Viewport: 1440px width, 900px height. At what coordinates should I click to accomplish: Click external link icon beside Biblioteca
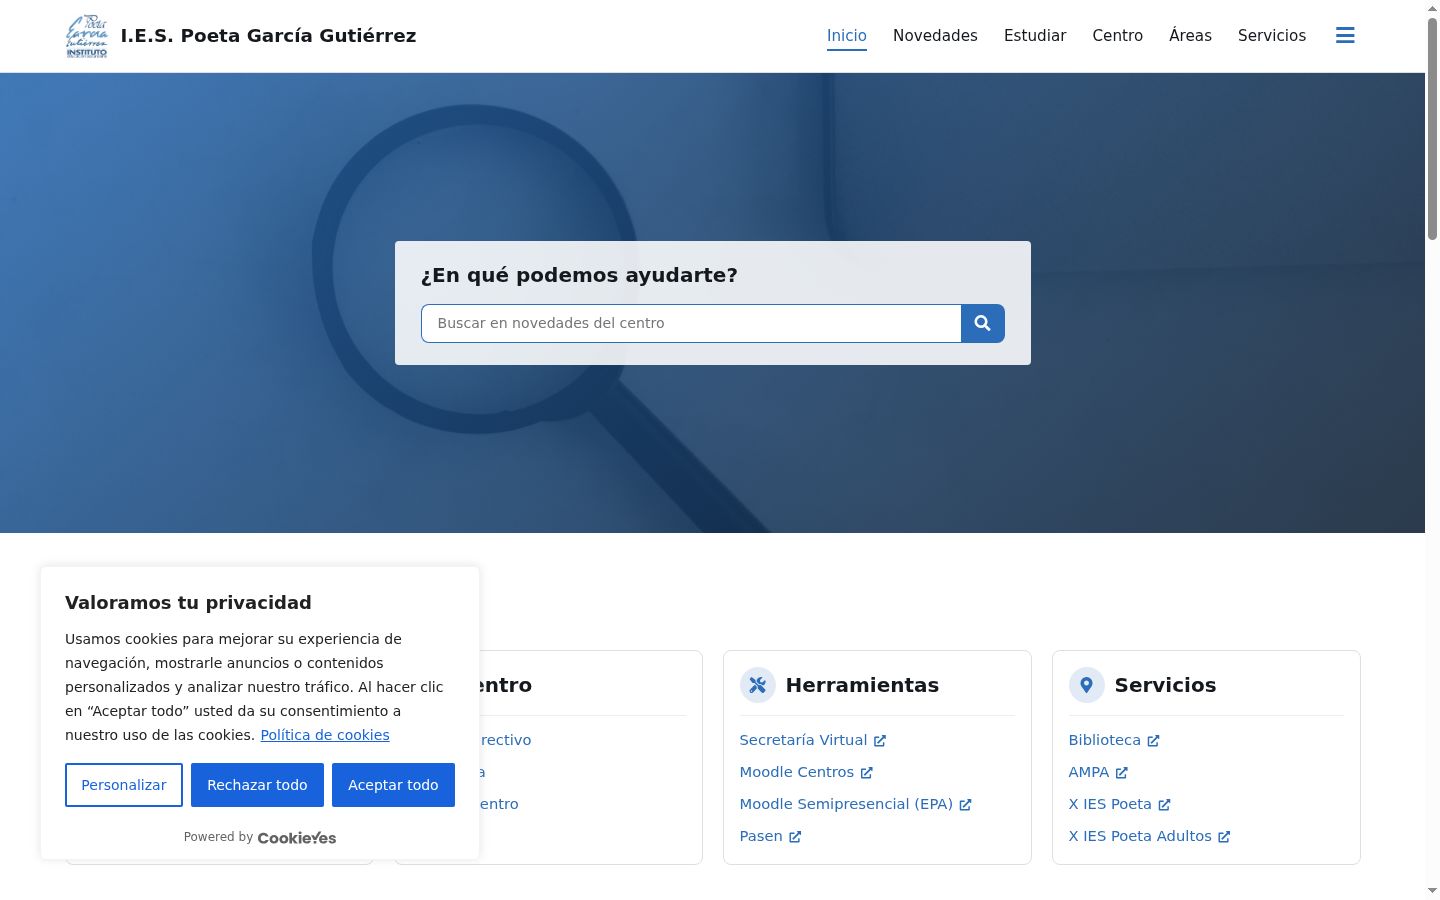pyautogui.click(x=1153, y=741)
